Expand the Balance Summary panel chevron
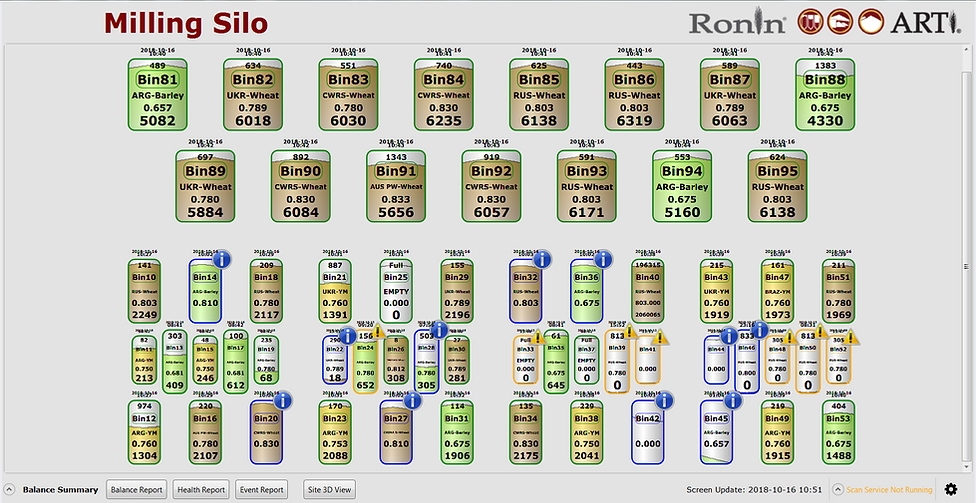This screenshot has width=976, height=503. 9,489
